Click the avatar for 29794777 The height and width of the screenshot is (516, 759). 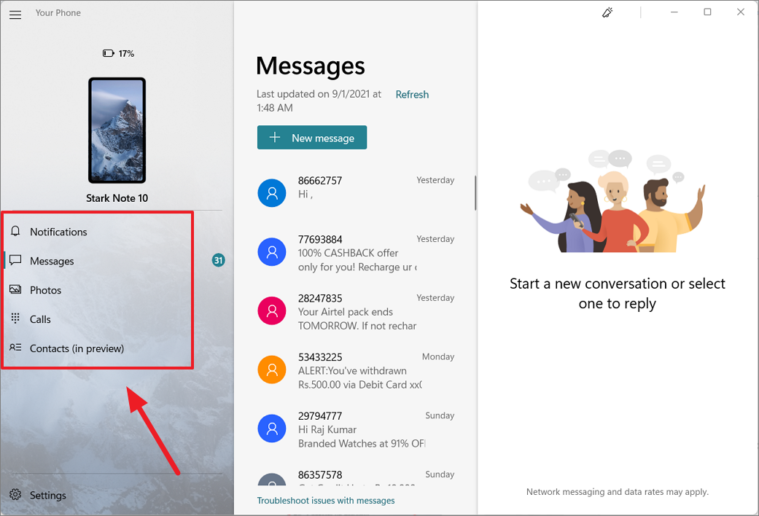272,429
